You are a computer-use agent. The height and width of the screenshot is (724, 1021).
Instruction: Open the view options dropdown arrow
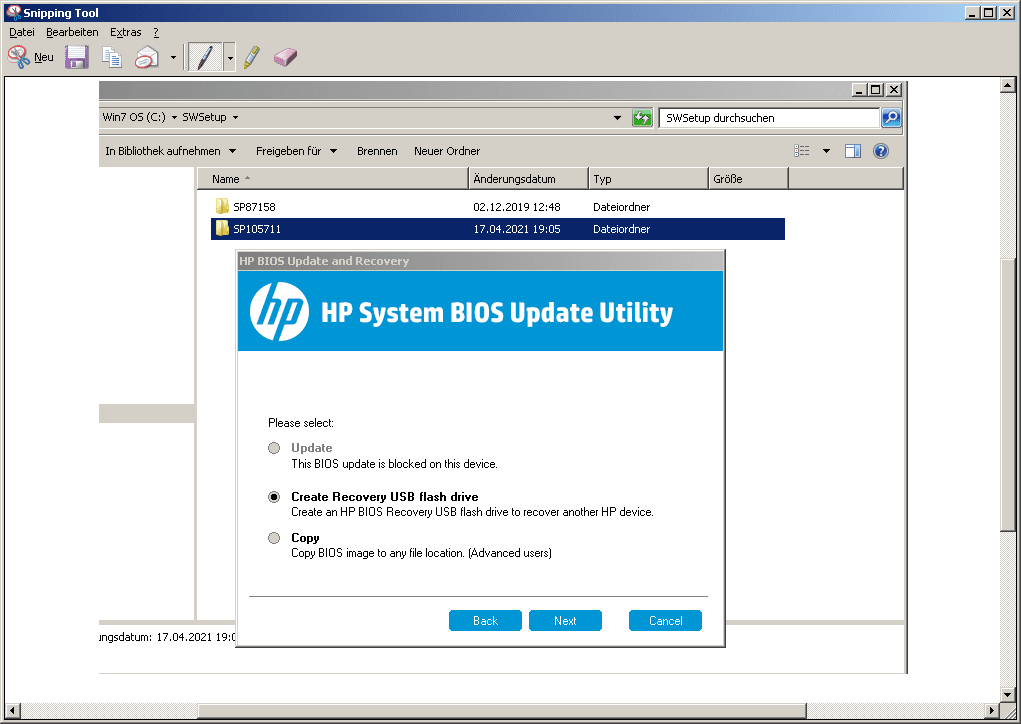pos(826,151)
